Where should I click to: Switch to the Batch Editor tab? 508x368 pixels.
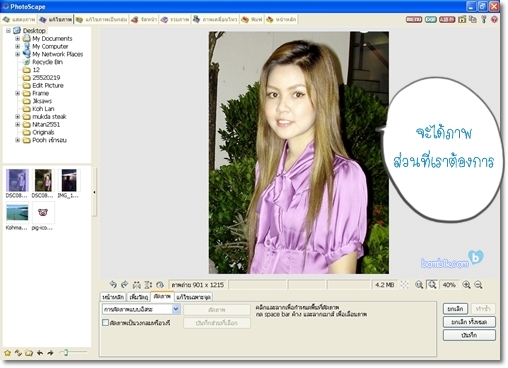101,20
